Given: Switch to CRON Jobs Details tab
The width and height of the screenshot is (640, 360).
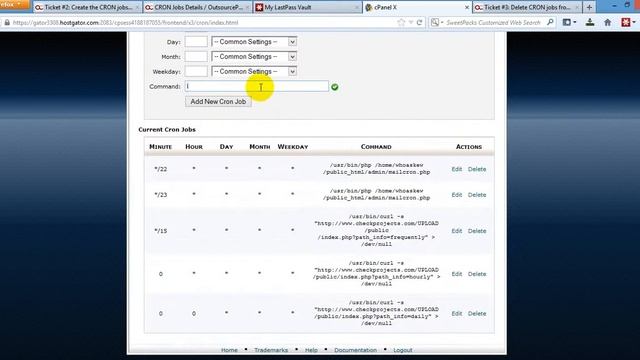Looking at the screenshot, I should (198, 7).
